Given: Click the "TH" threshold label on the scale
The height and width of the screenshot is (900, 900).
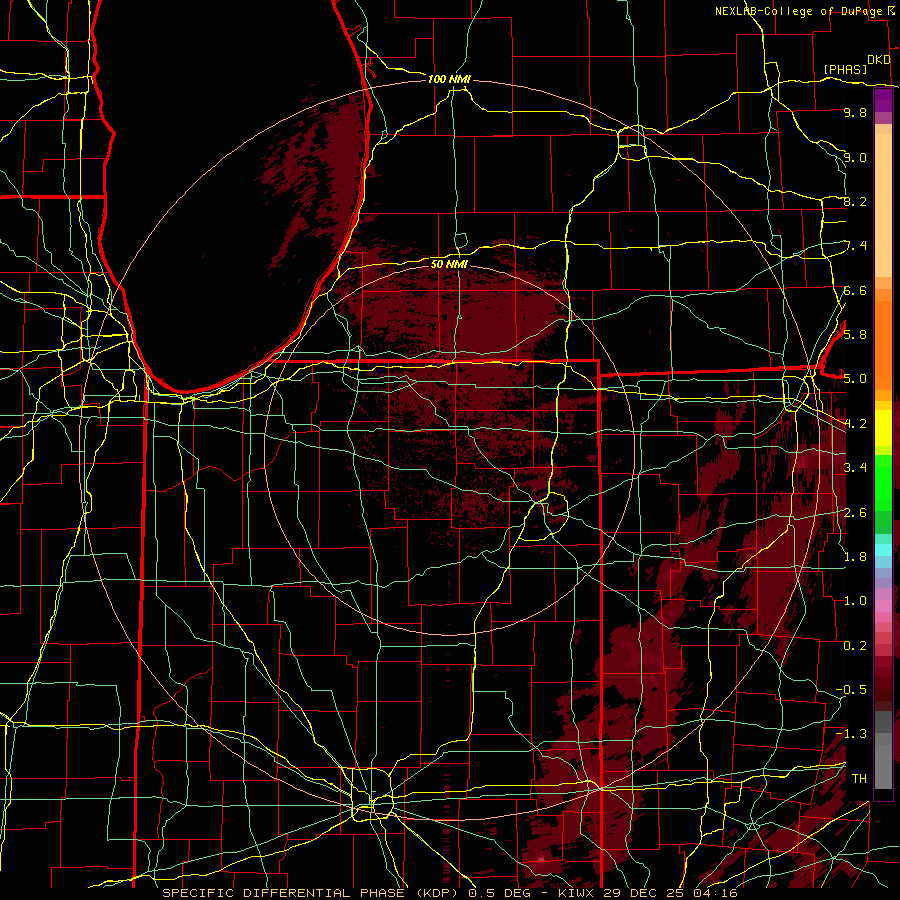Looking at the screenshot, I should tap(859, 778).
